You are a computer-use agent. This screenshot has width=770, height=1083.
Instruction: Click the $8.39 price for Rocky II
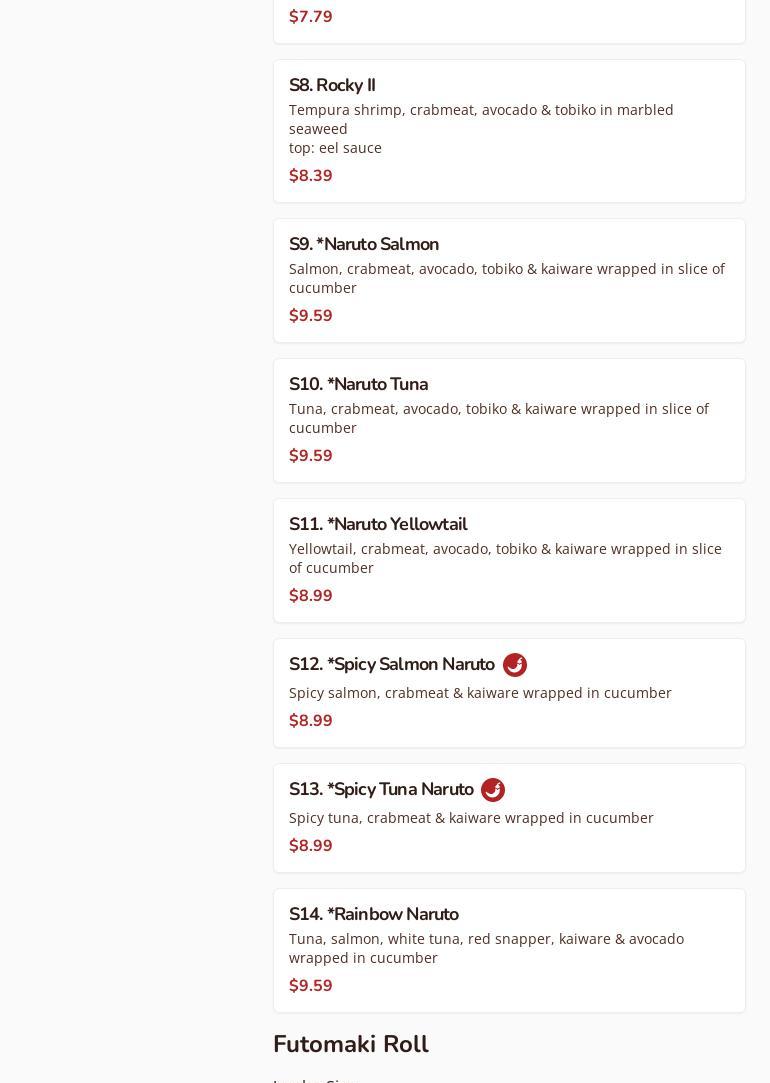[x=311, y=176]
